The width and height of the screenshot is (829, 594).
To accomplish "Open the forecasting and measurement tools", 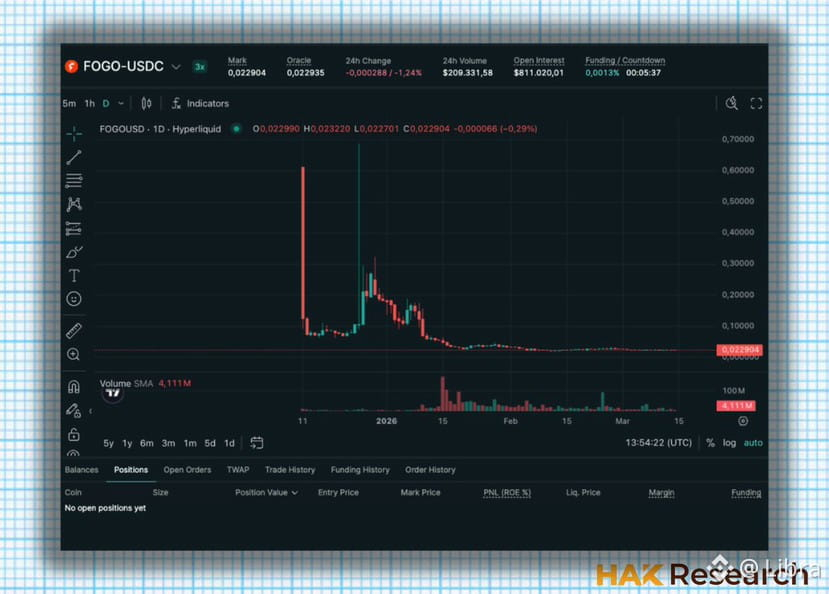I will coord(74,229).
